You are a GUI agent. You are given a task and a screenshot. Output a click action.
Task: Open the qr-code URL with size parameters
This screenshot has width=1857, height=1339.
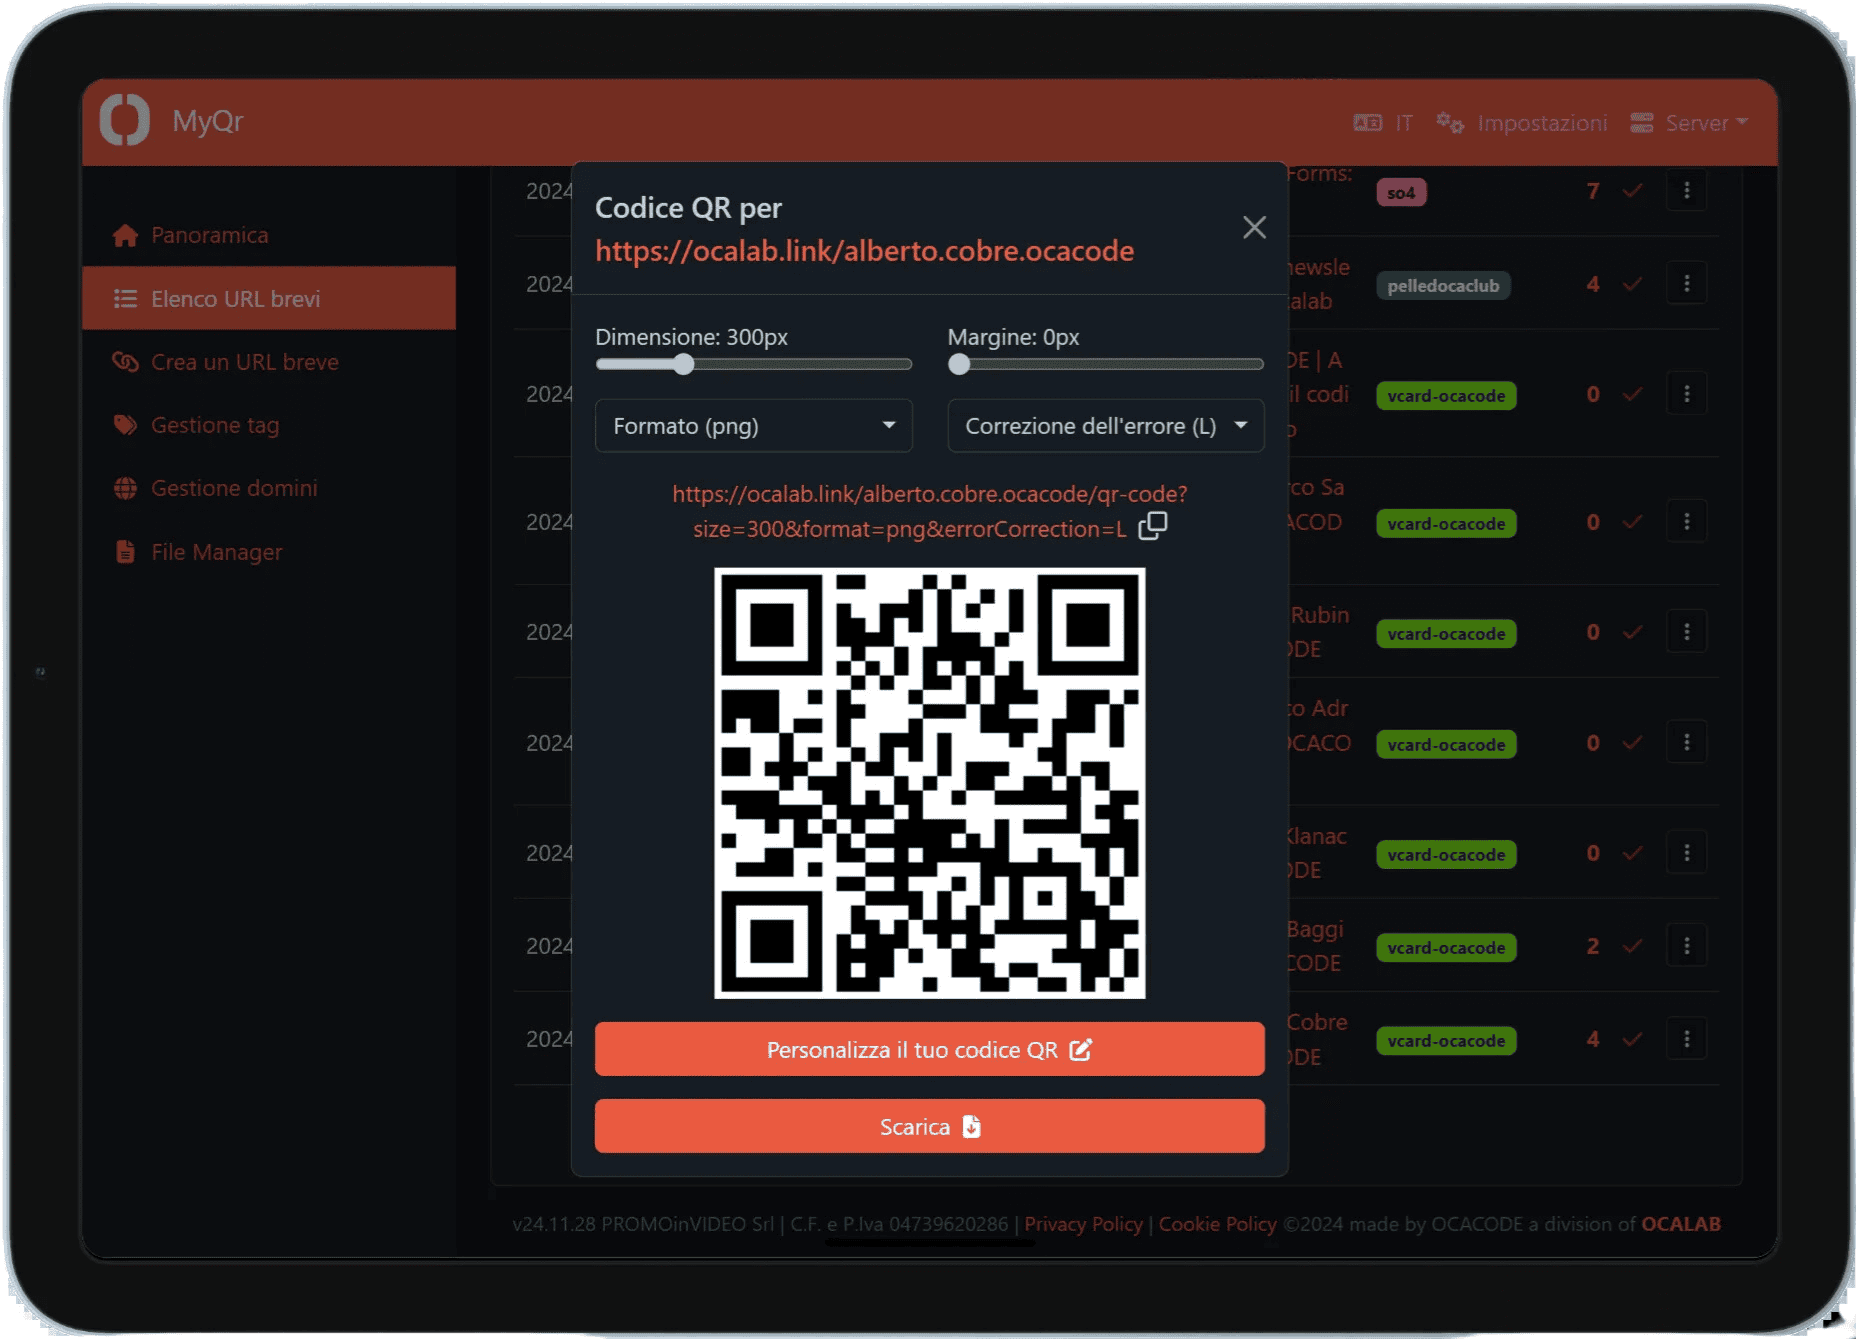point(929,511)
